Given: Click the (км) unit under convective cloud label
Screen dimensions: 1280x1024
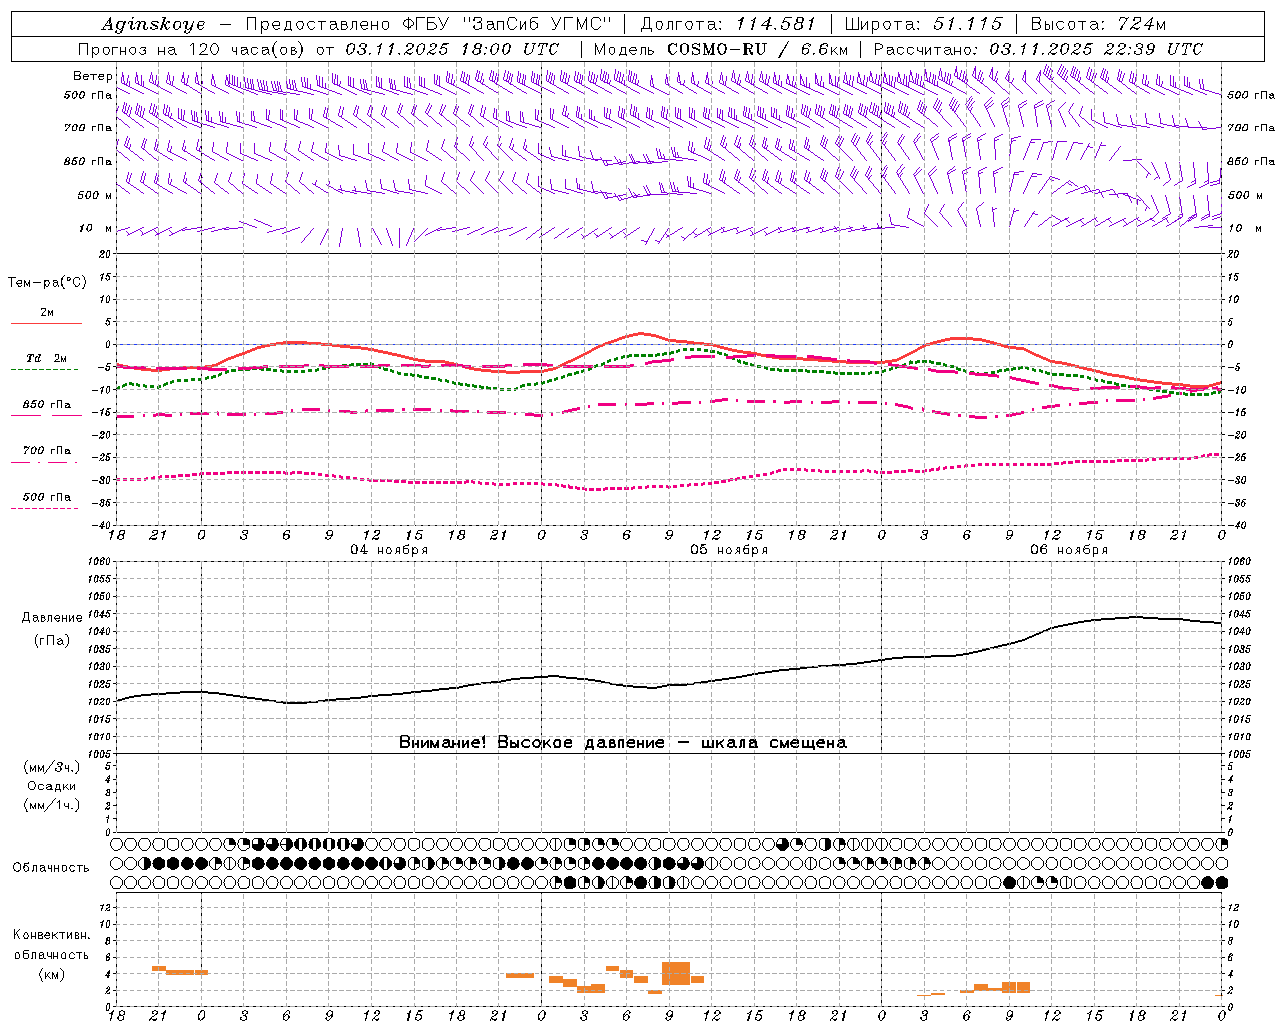Looking at the screenshot, I should click(x=51, y=974).
